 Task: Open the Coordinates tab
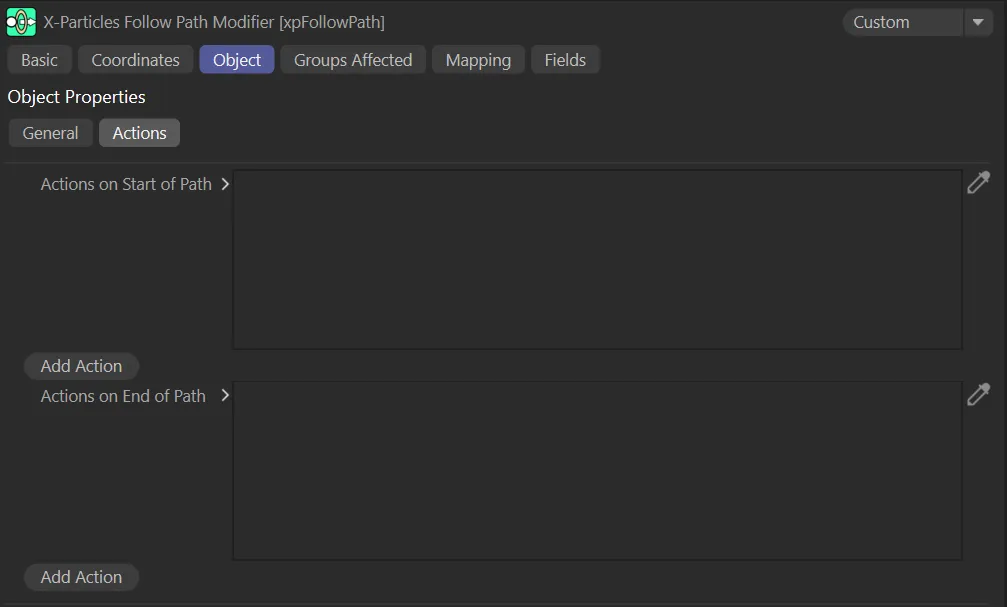coord(135,60)
